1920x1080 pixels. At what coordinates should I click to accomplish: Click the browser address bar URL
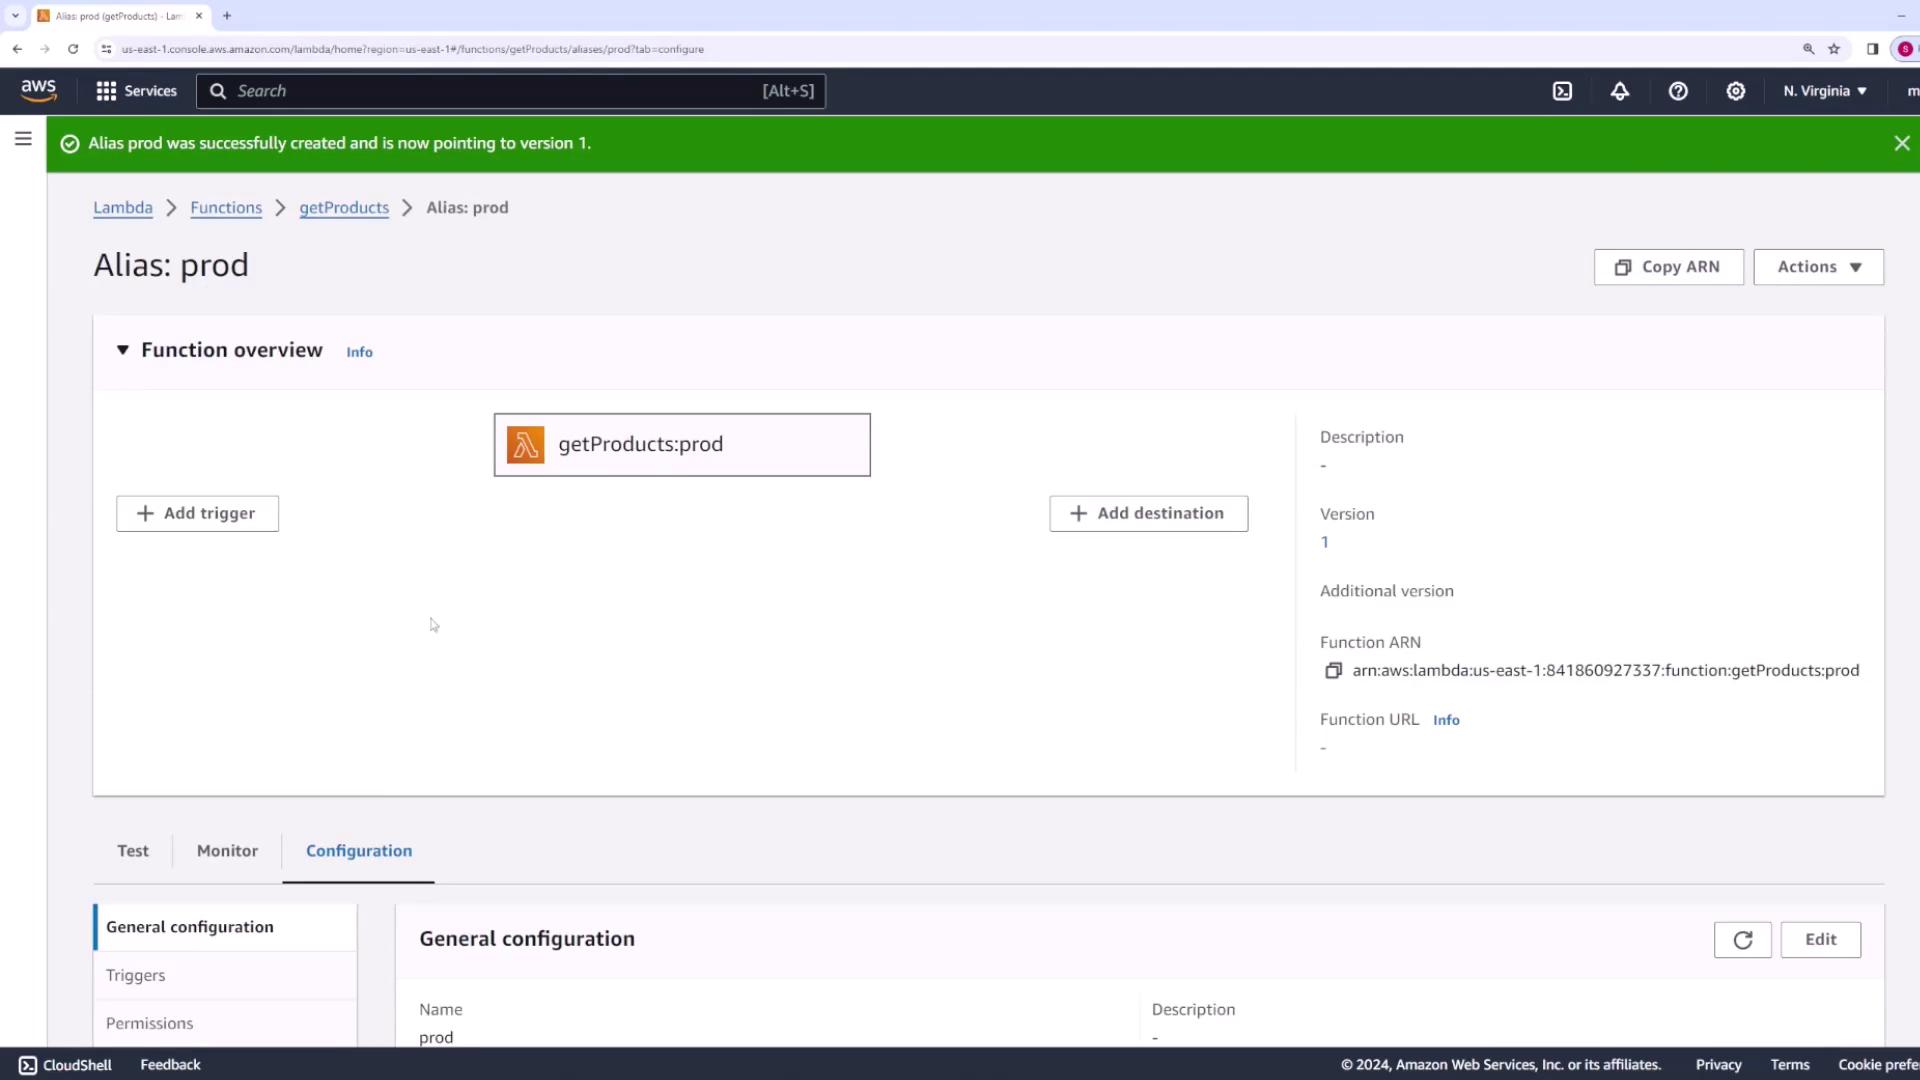pos(412,49)
